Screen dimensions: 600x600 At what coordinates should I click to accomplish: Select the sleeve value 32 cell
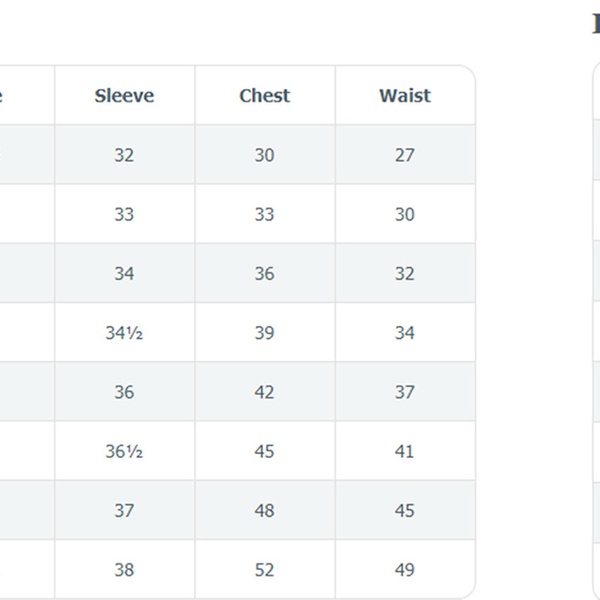point(124,155)
